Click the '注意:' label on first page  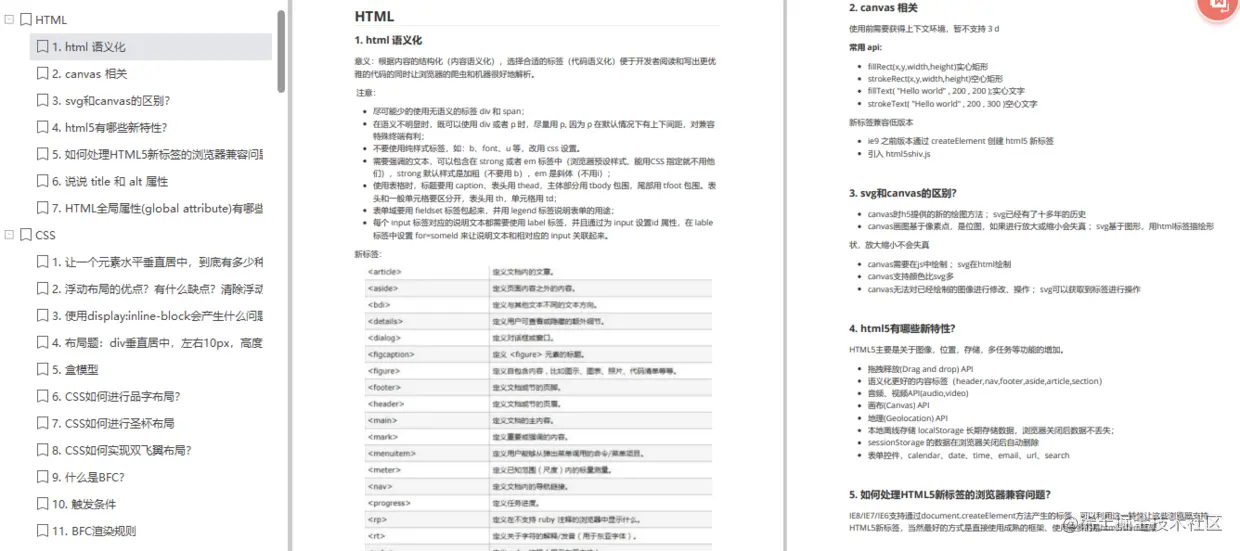[365, 93]
